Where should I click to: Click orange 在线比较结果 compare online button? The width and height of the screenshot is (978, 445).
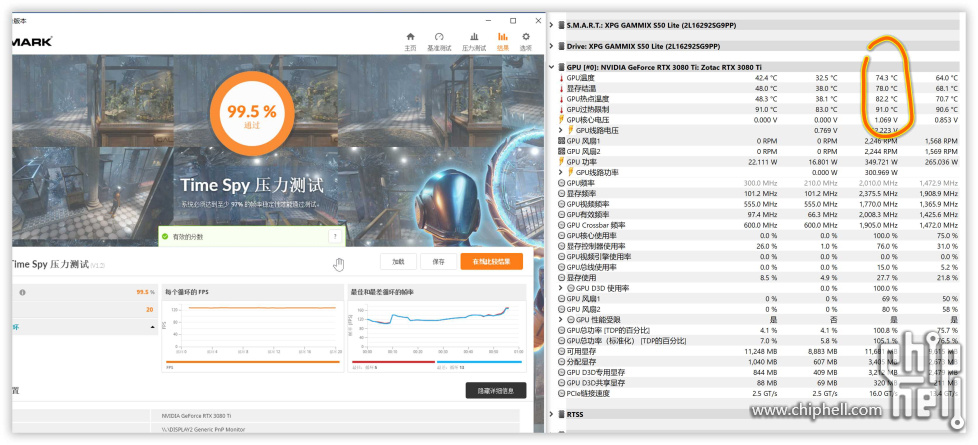click(491, 262)
